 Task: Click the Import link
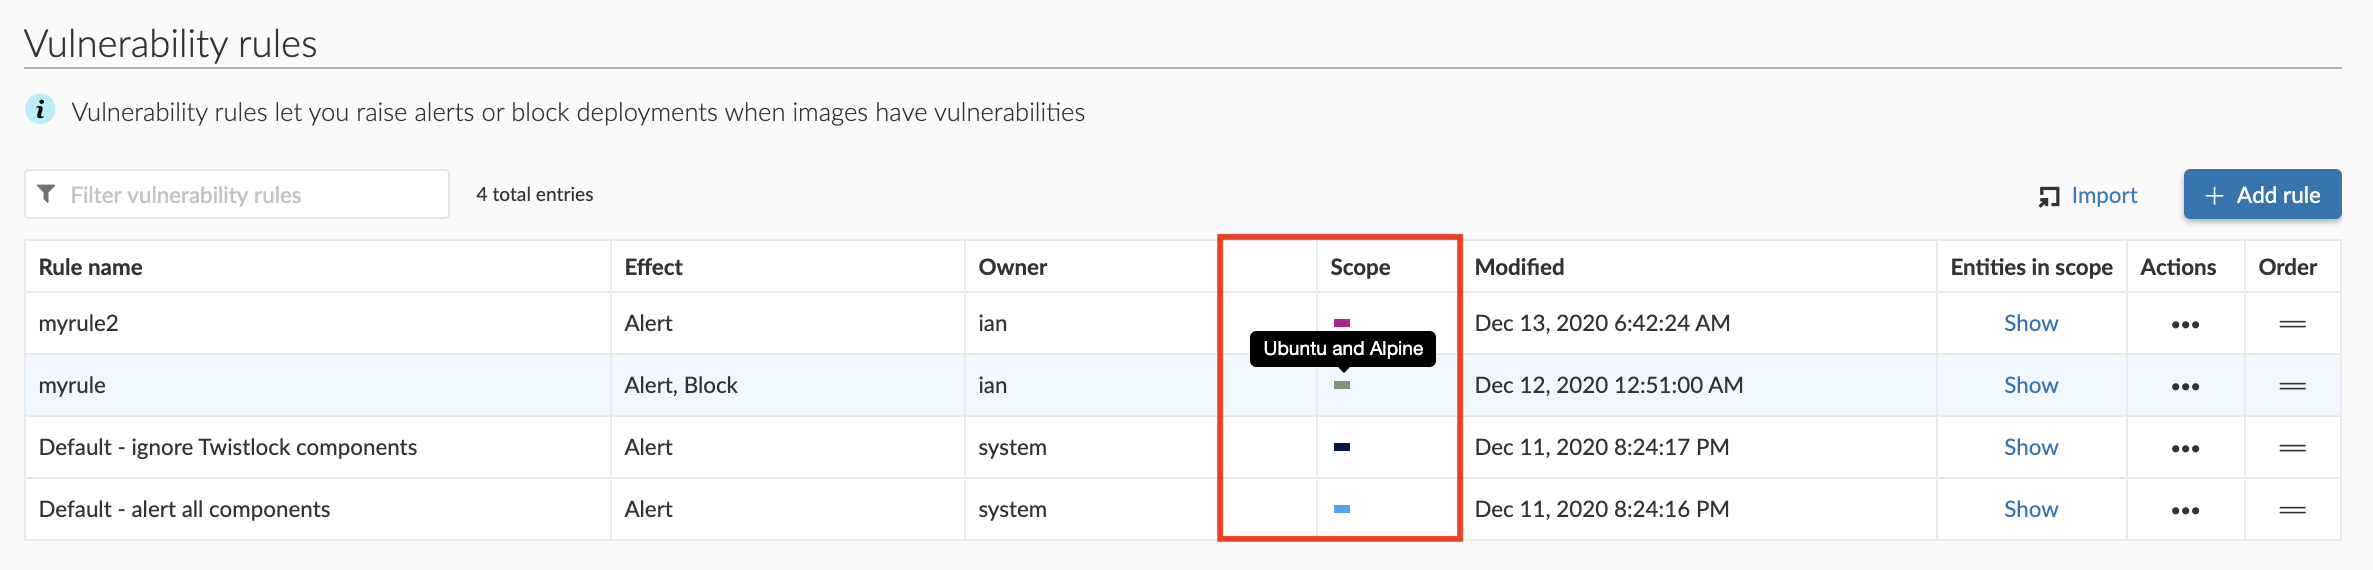pos(2104,195)
